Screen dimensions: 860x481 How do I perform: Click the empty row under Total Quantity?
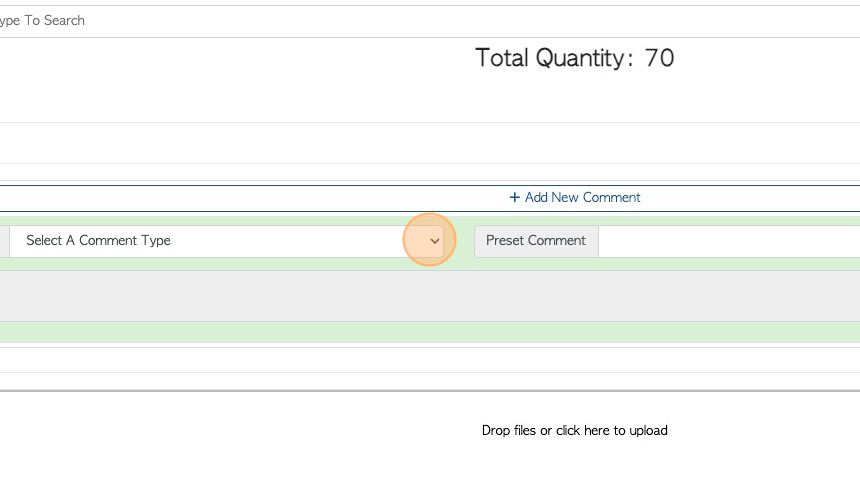(430, 143)
